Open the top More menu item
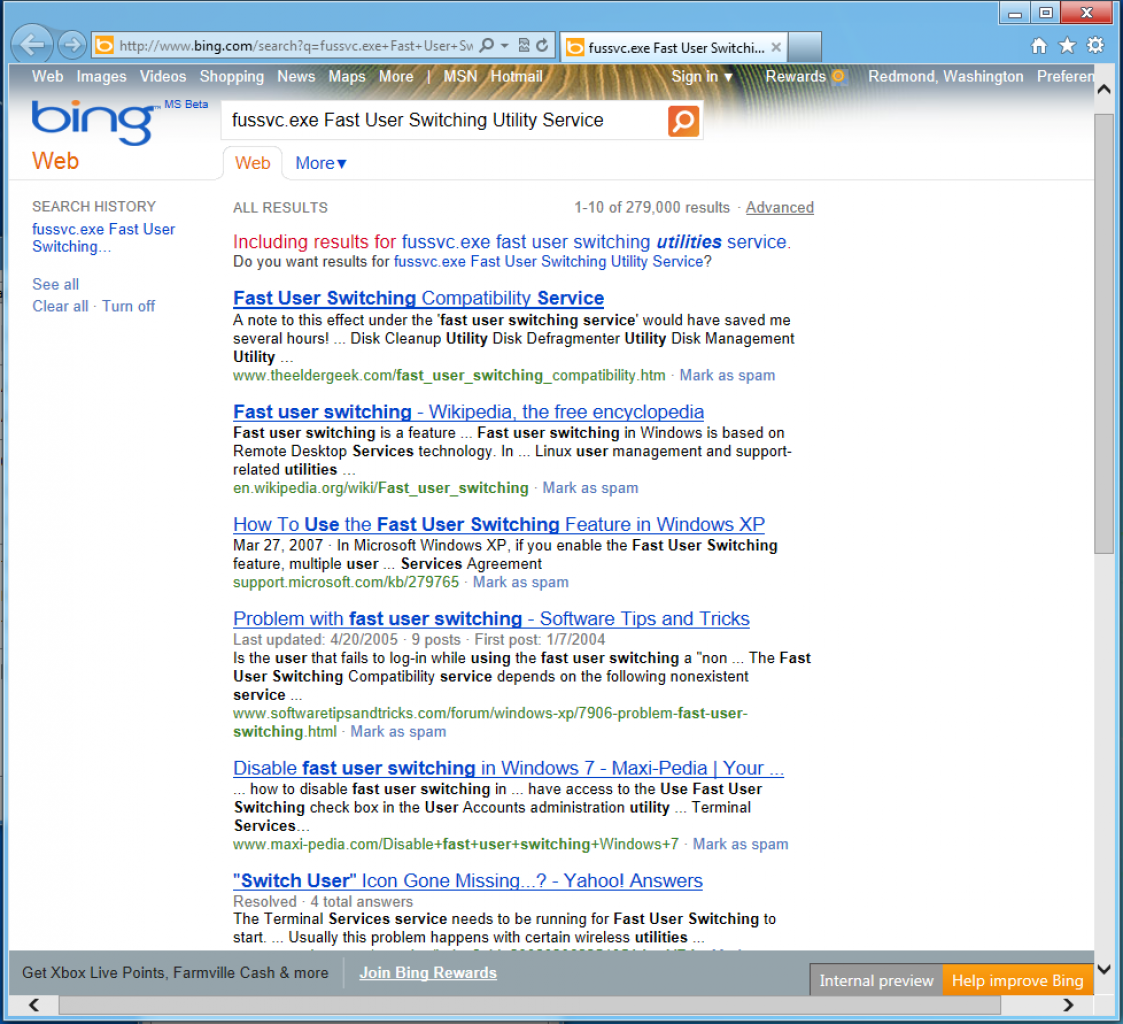This screenshot has width=1123, height=1024. click(x=396, y=77)
